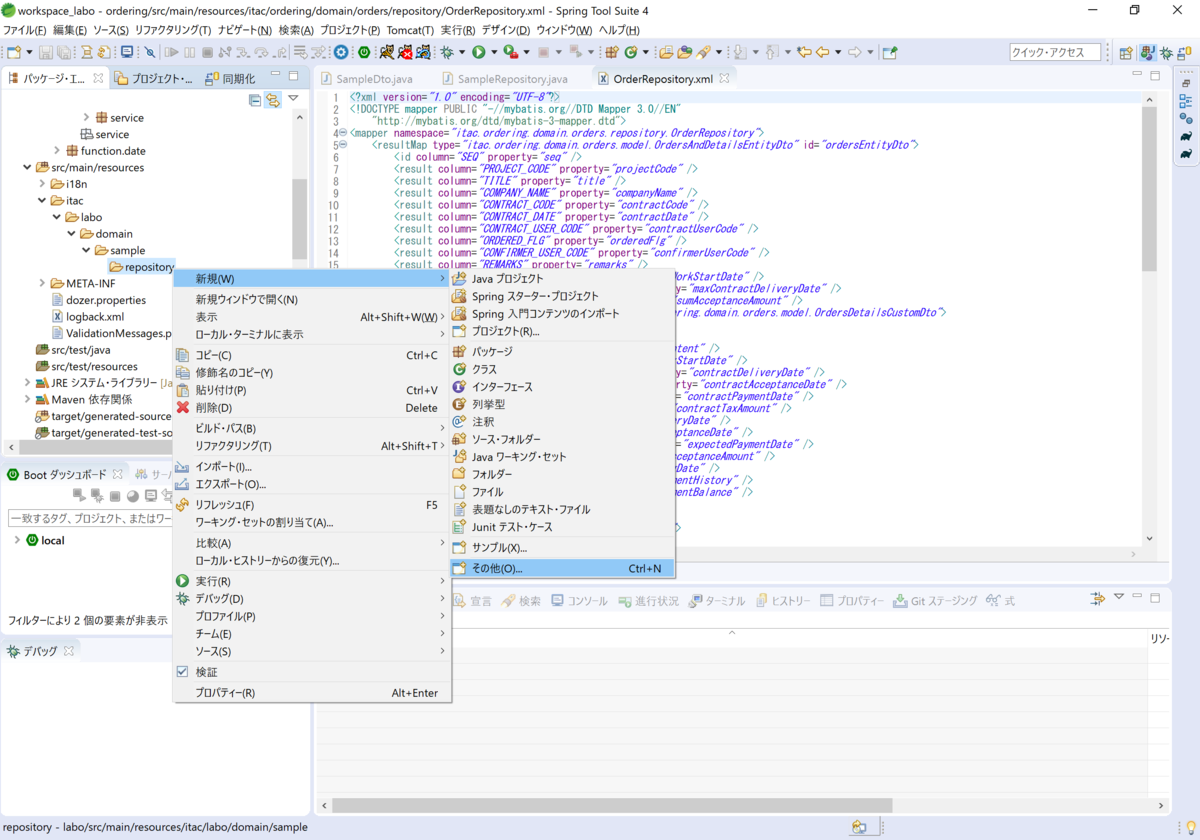
Task: Stop Tomcat with the red Tomcat stop icon
Action: tap(406, 52)
